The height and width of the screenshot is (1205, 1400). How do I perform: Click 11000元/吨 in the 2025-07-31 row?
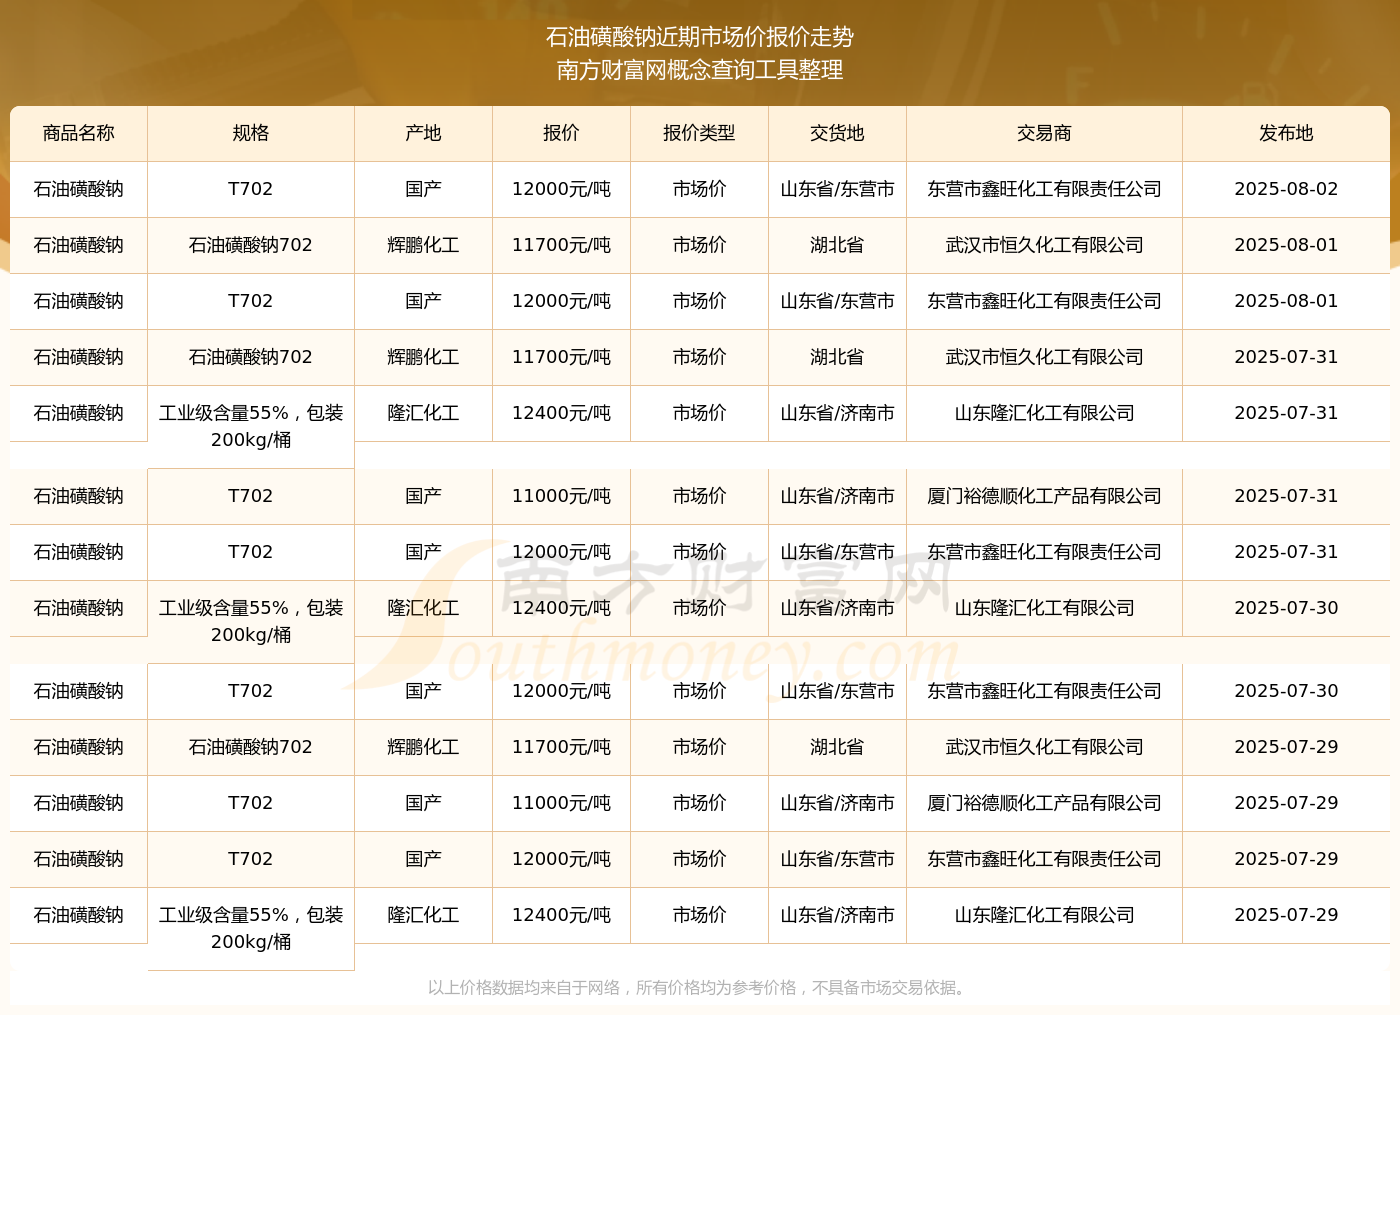pos(561,496)
